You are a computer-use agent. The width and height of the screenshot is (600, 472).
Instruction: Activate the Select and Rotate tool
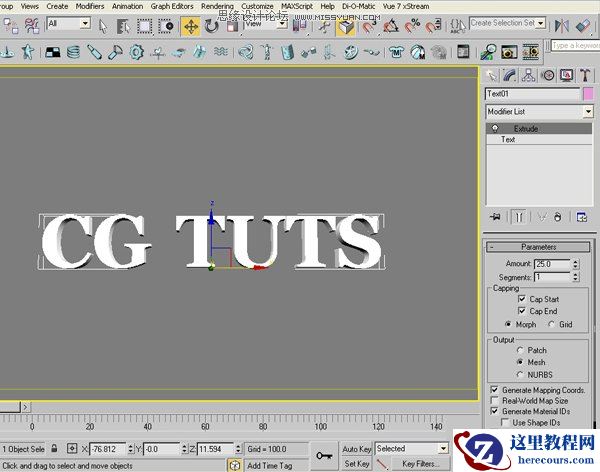click(211, 26)
